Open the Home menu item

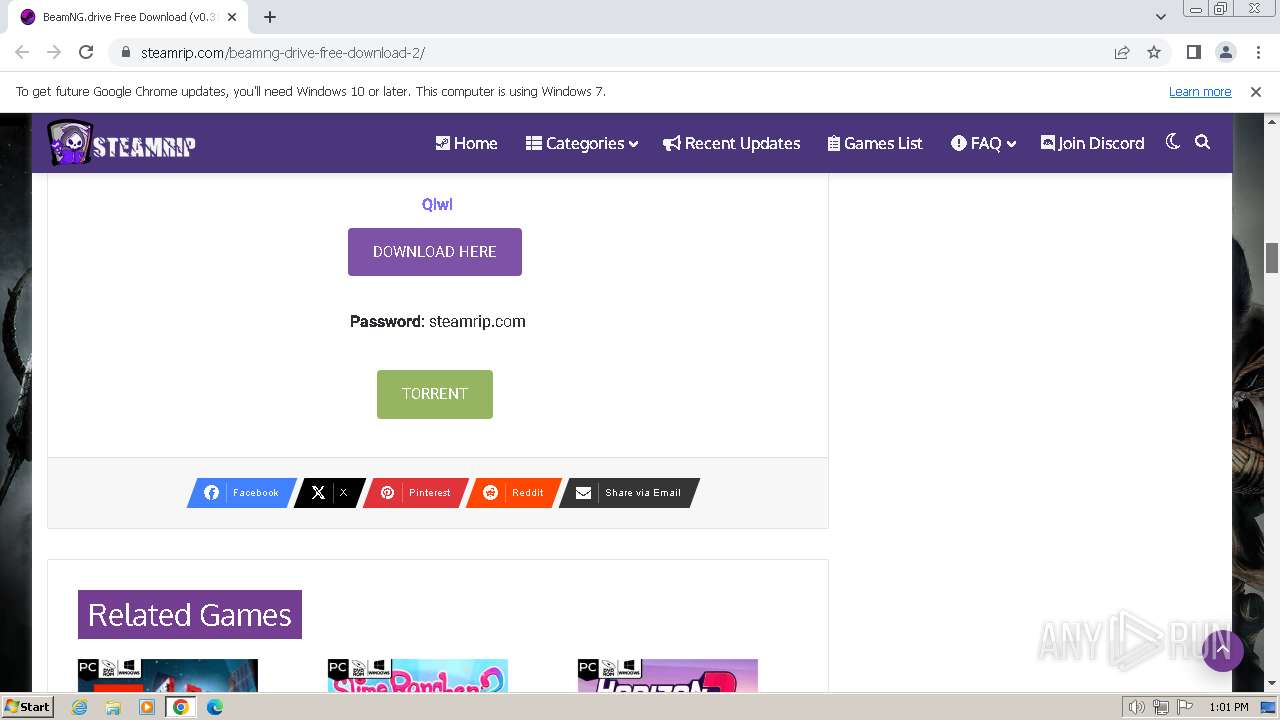pos(466,143)
